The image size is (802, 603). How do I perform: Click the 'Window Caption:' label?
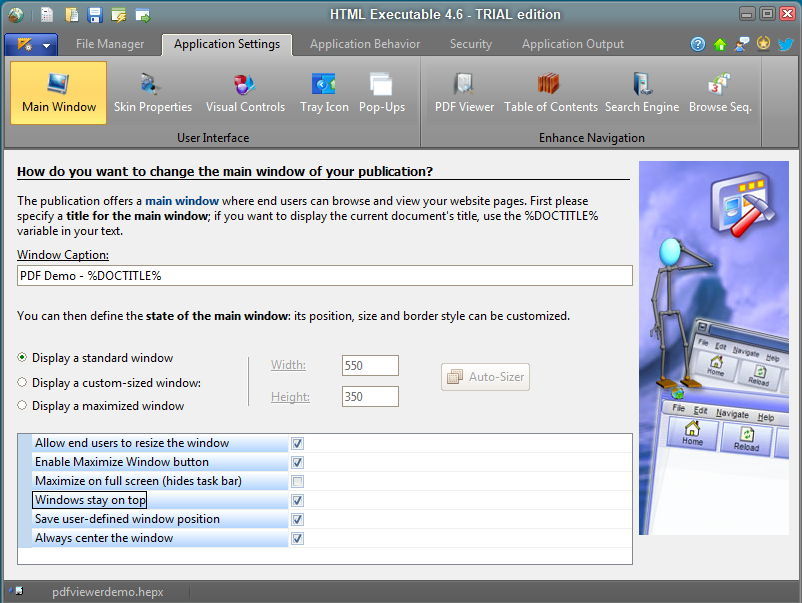pos(63,255)
